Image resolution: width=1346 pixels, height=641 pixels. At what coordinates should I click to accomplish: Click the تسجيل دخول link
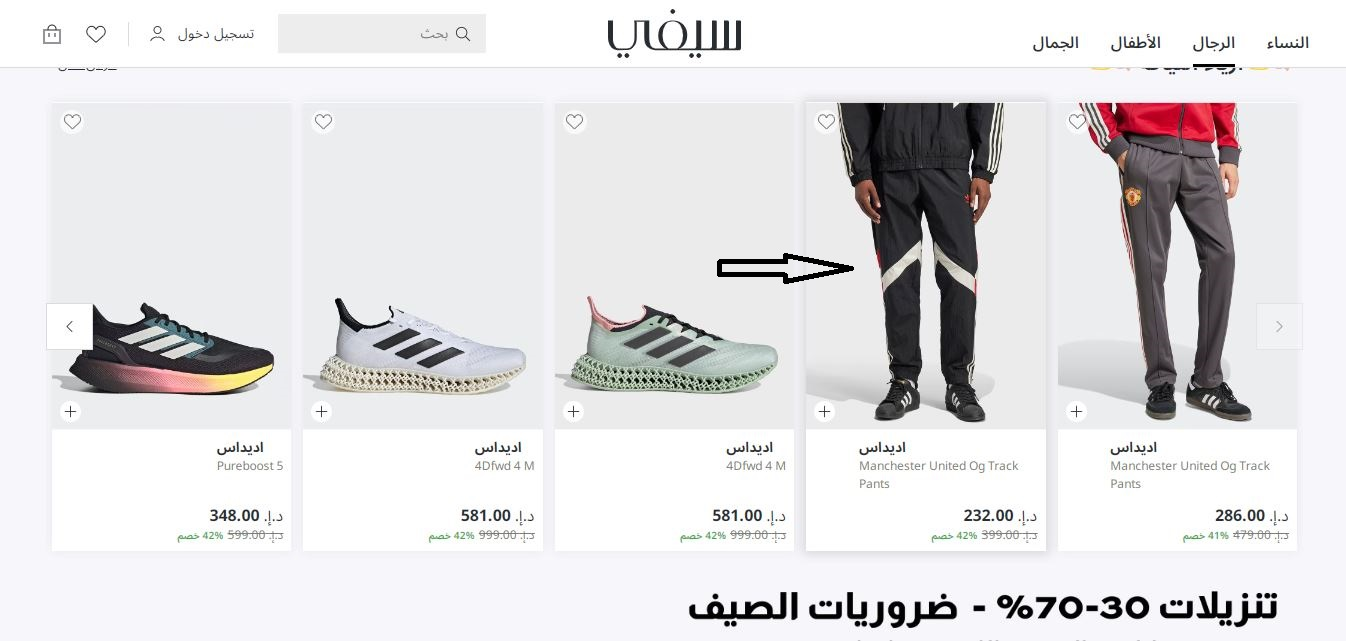(216, 34)
